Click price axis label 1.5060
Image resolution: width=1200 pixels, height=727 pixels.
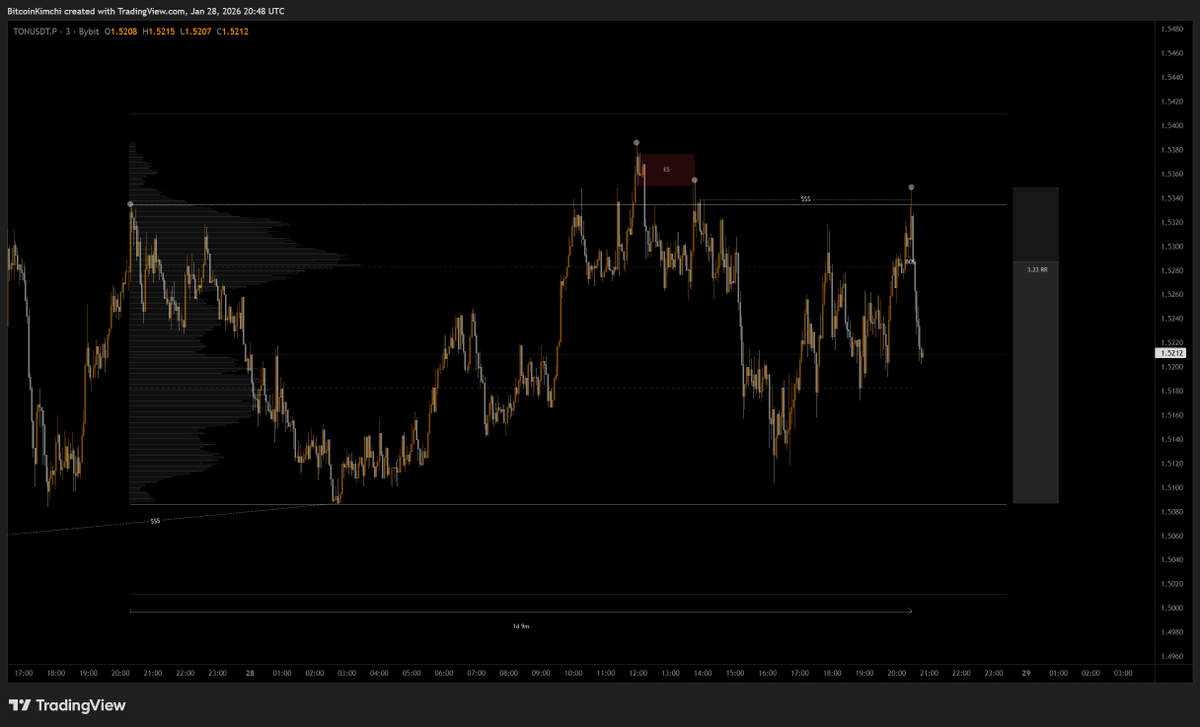(1172, 535)
